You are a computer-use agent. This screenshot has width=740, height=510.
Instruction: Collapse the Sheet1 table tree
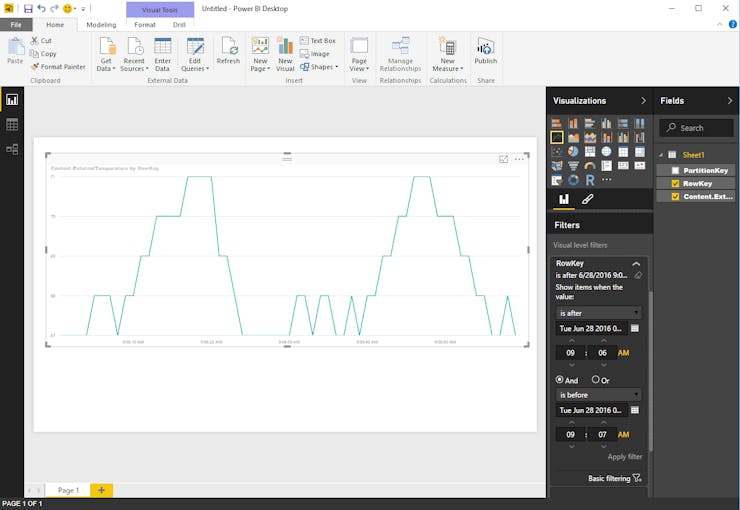point(661,155)
